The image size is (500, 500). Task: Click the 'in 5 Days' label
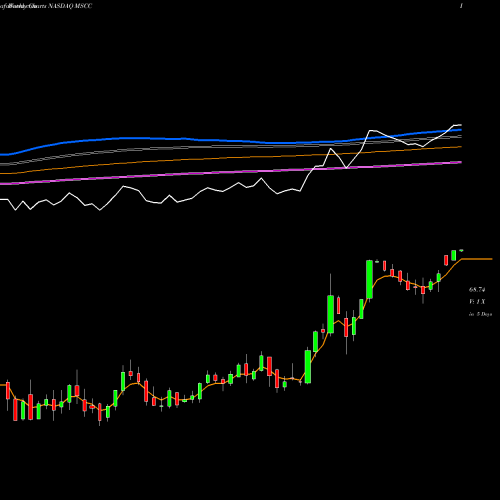point(480,314)
